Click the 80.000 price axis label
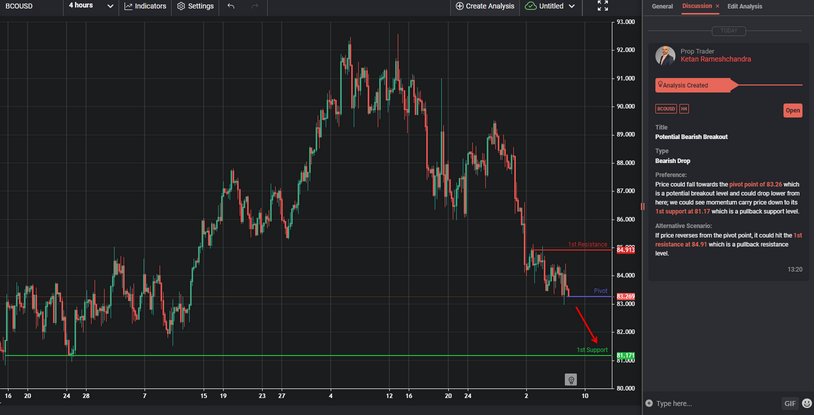816x415 pixels. tap(626, 388)
